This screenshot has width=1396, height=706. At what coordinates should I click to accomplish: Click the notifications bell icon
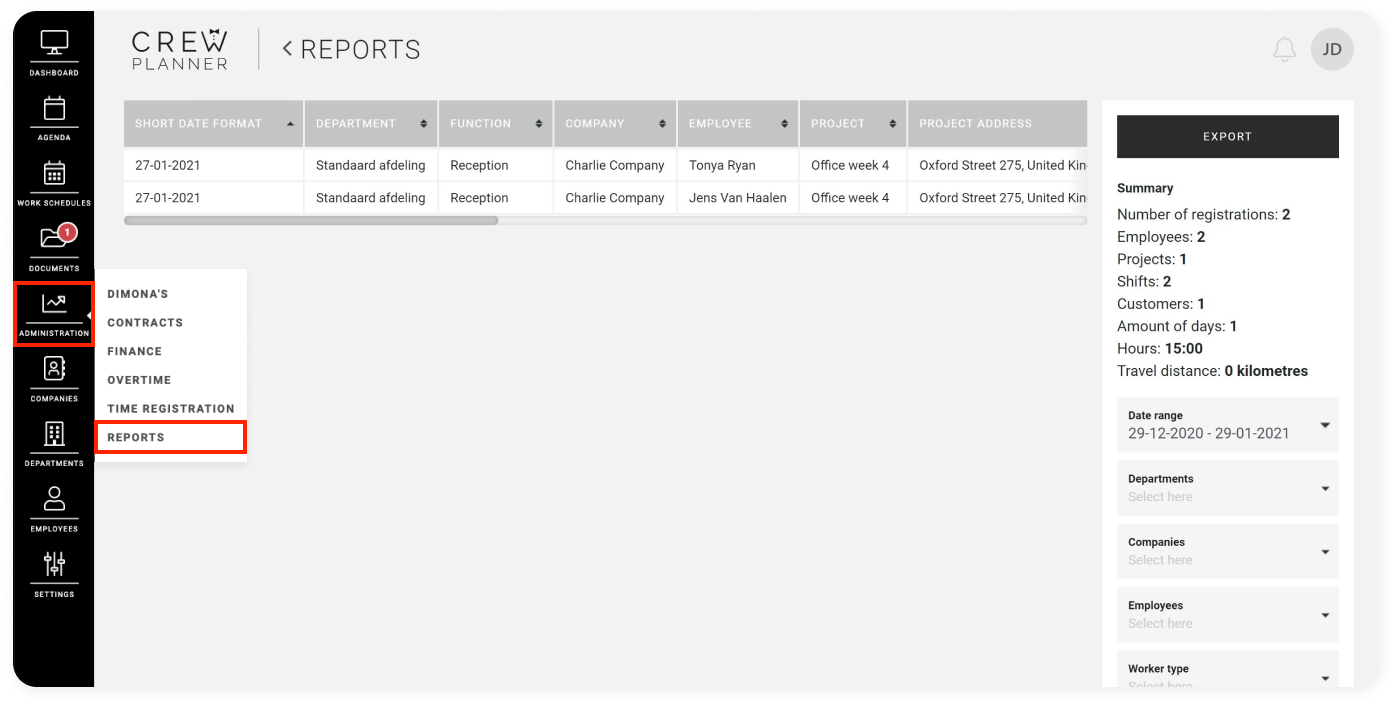coord(1284,50)
